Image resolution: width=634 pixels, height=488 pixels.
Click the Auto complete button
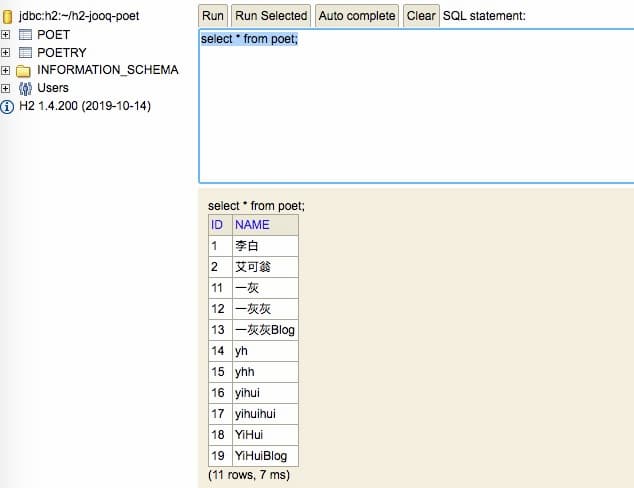[357, 16]
